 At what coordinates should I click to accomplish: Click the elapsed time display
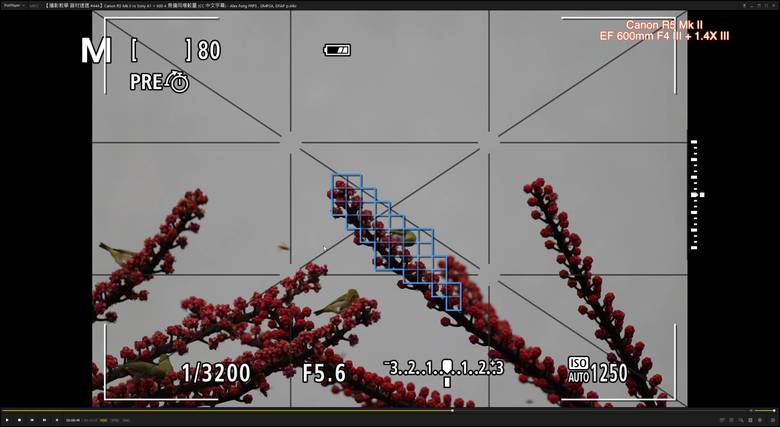coord(73,420)
